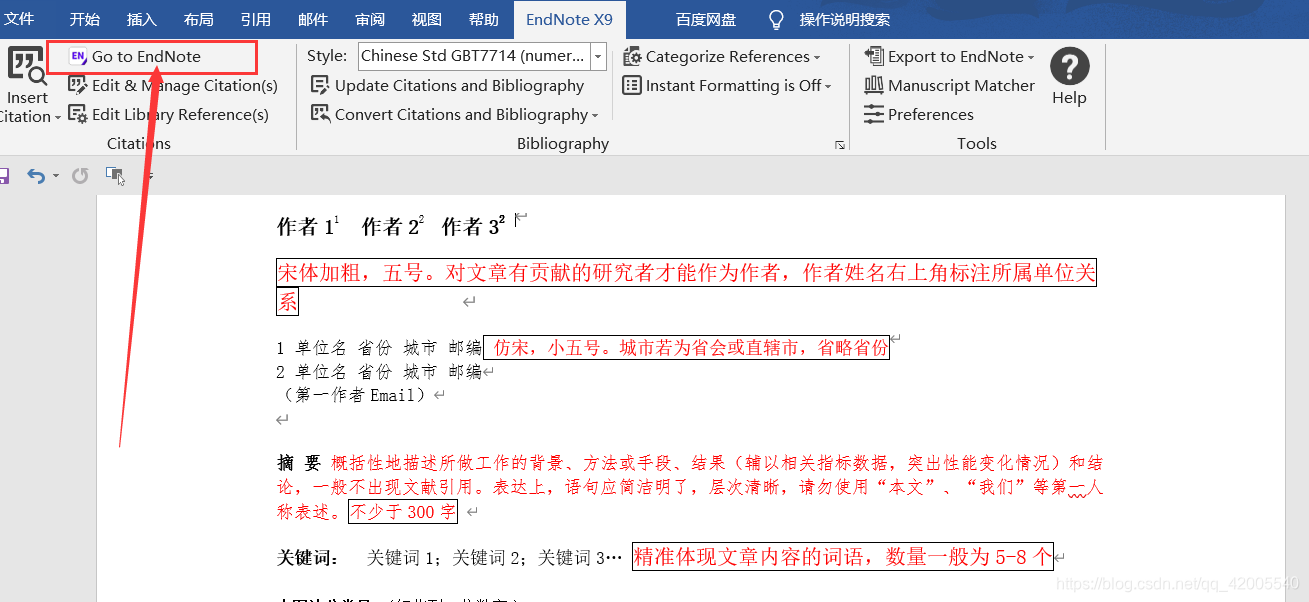1309x602 pixels.
Task: Redo the last action
Action: tap(78, 174)
